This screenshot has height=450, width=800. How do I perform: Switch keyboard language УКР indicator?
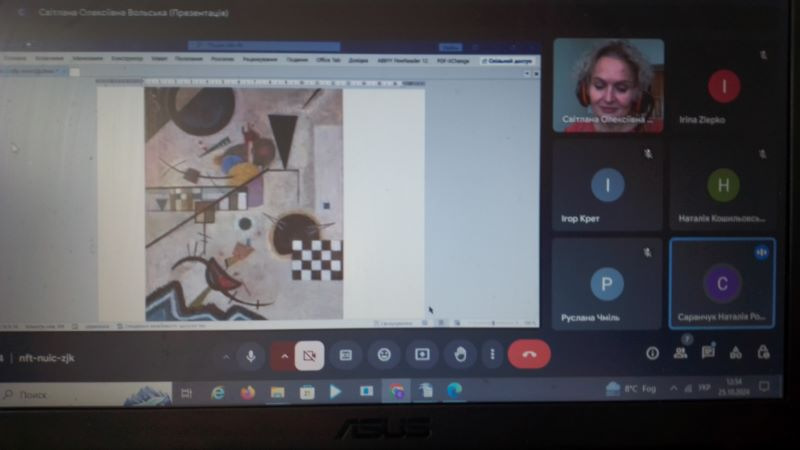pyautogui.click(x=705, y=388)
